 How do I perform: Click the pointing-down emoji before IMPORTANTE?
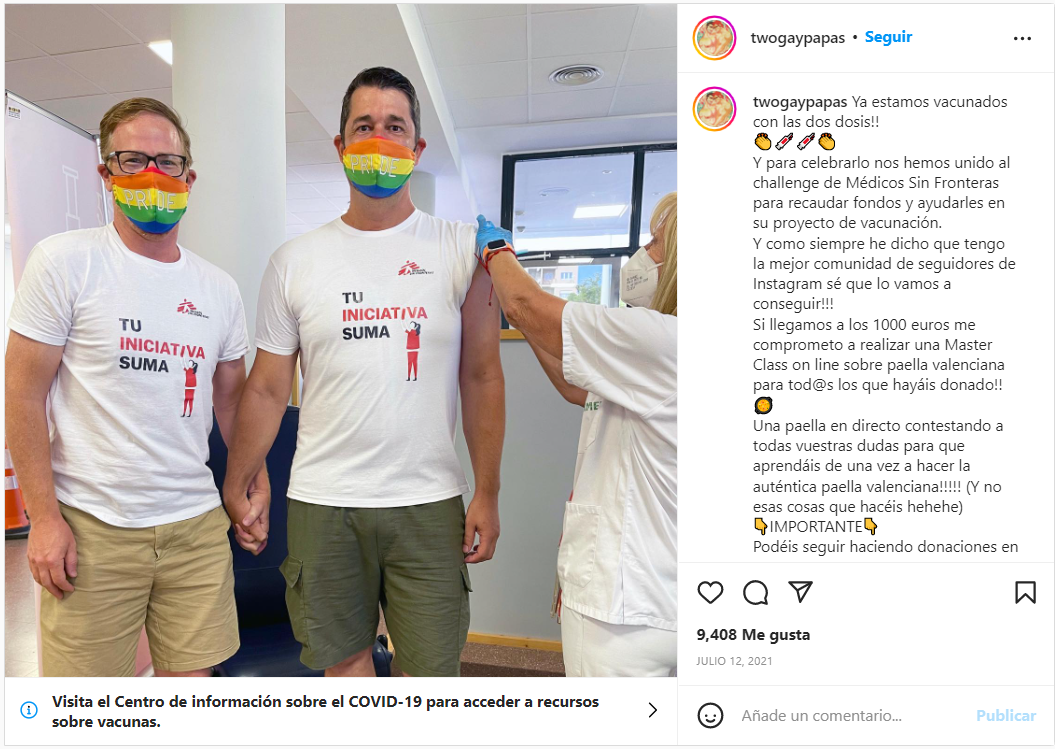760,526
